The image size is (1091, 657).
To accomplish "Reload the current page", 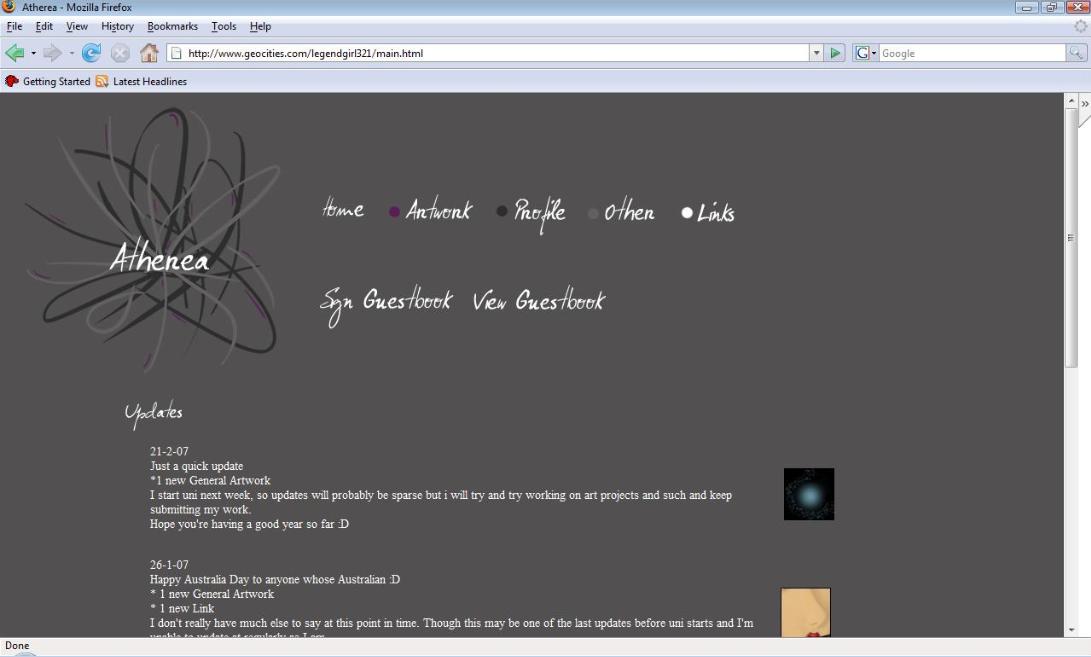I will 91,53.
